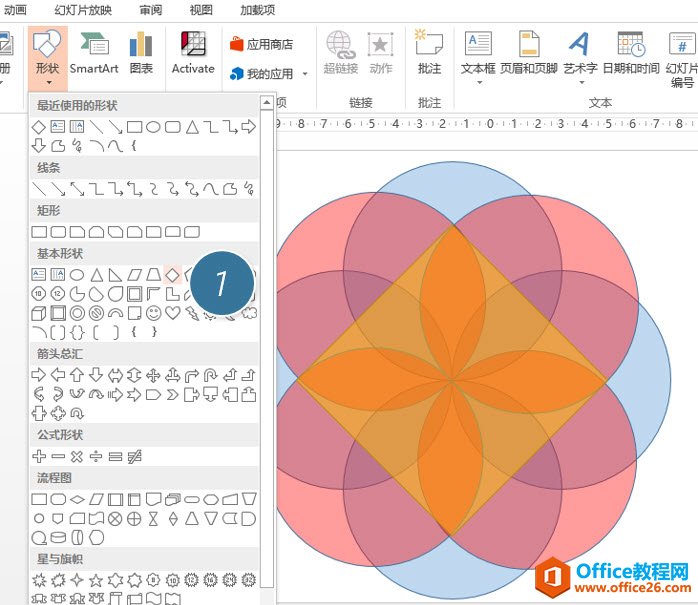The height and width of the screenshot is (605, 698).
Task: Pick the plain rectangle in 矩形 section
Action: [39, 232]
